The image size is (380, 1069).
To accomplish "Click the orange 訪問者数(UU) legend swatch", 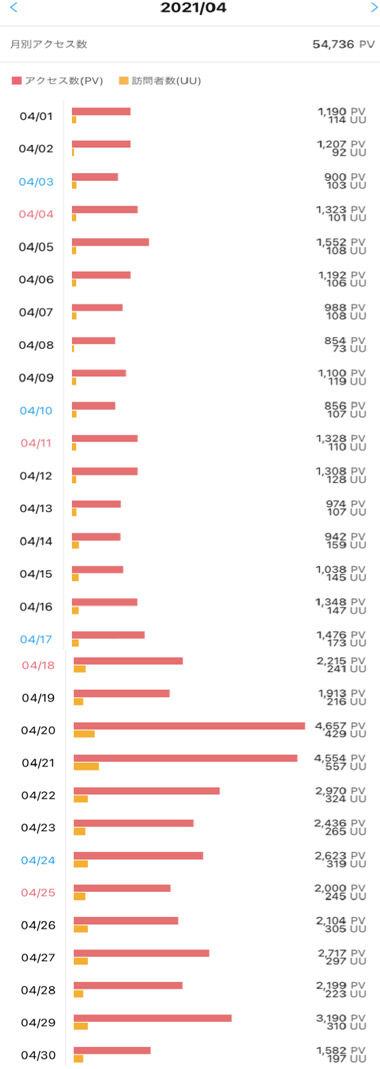I will tap(123, 81).
